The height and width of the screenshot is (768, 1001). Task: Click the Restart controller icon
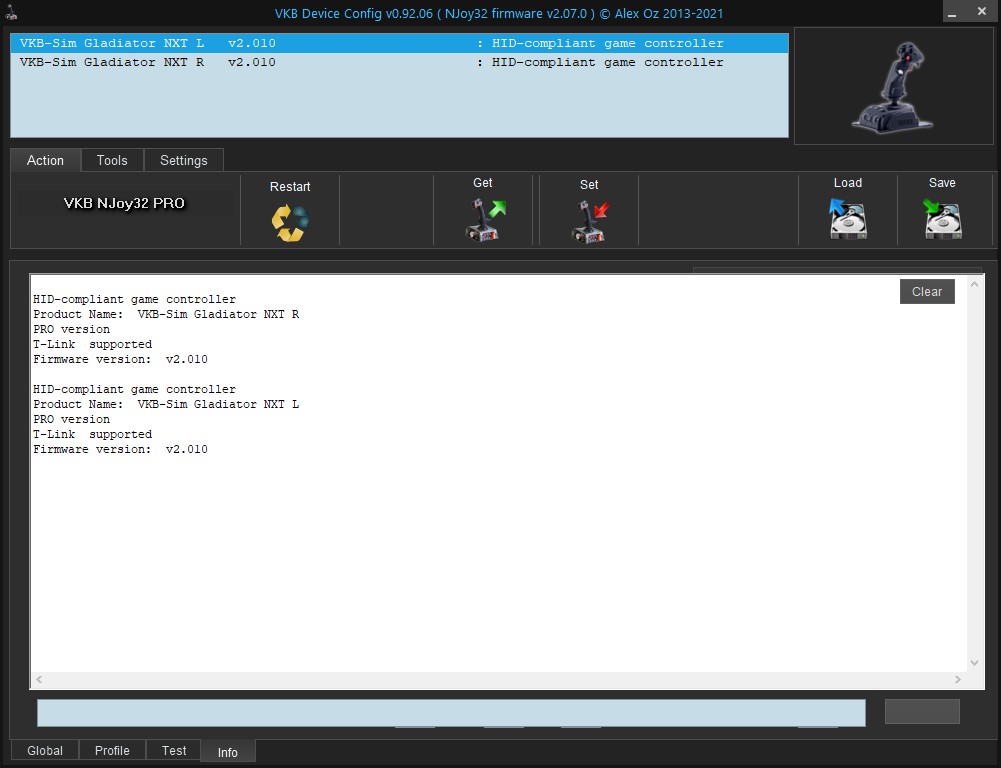click(x=290, y=222)
